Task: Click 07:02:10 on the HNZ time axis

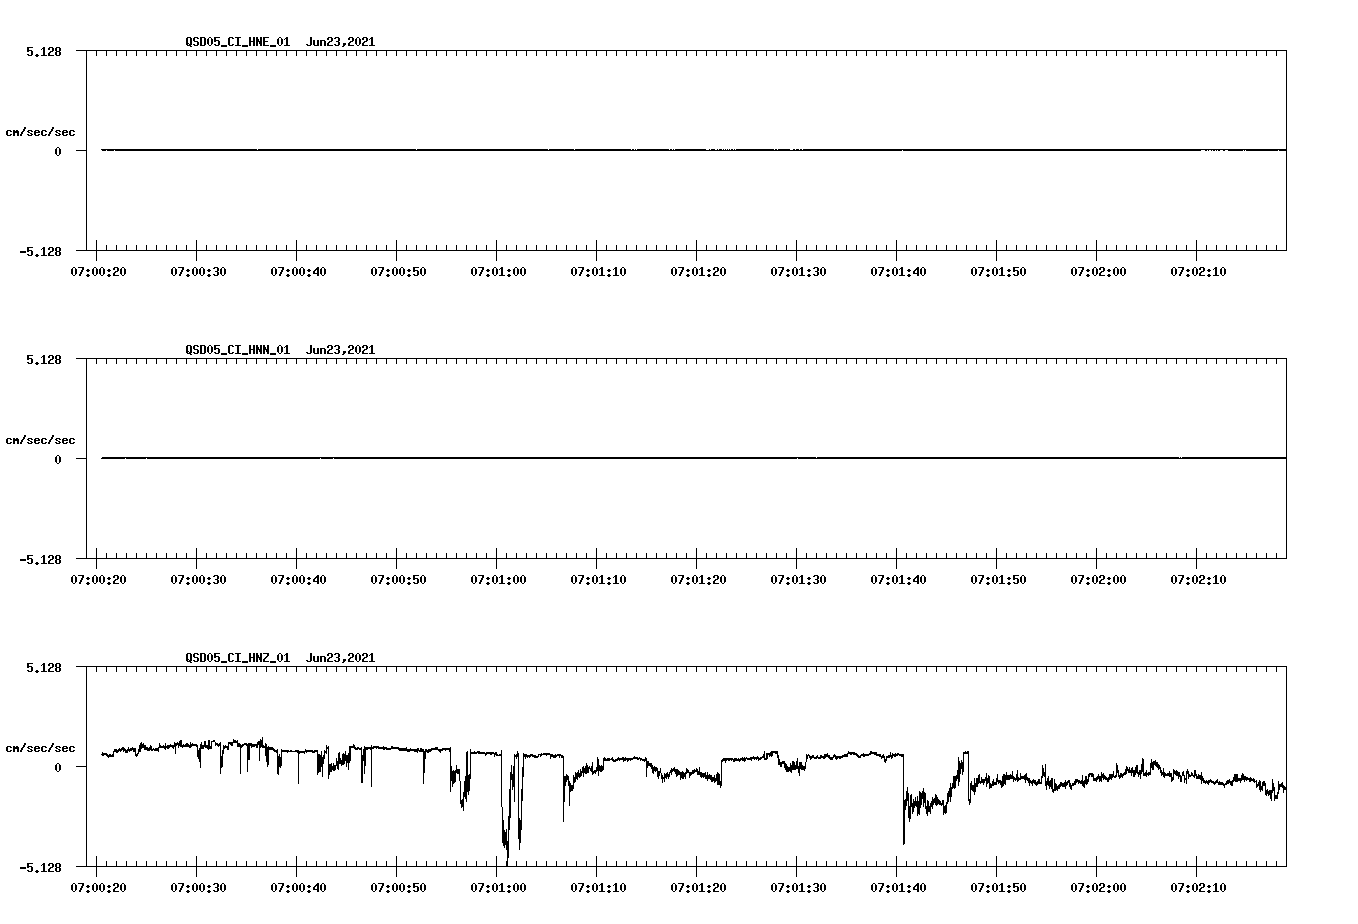Action: (x=1198, y=888)
